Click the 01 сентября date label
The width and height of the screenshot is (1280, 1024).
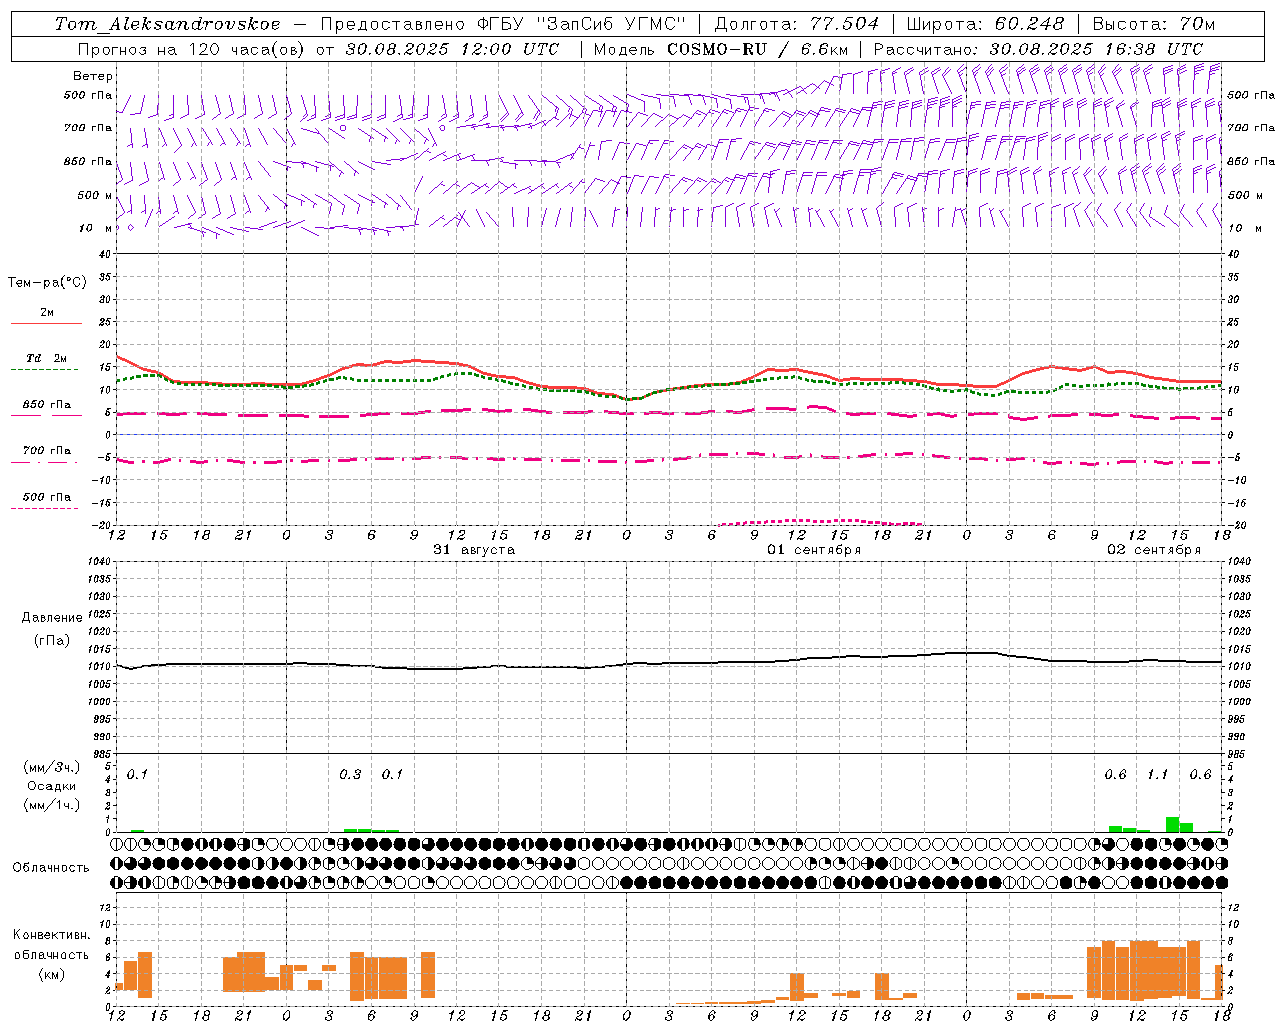[814, 550]
